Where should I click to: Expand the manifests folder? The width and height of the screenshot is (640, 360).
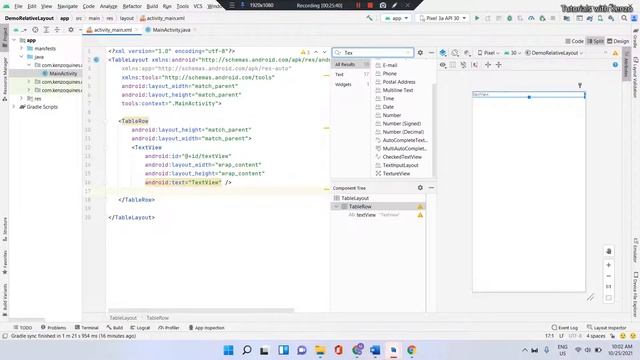pyautogui.click(x=22, y=49)
